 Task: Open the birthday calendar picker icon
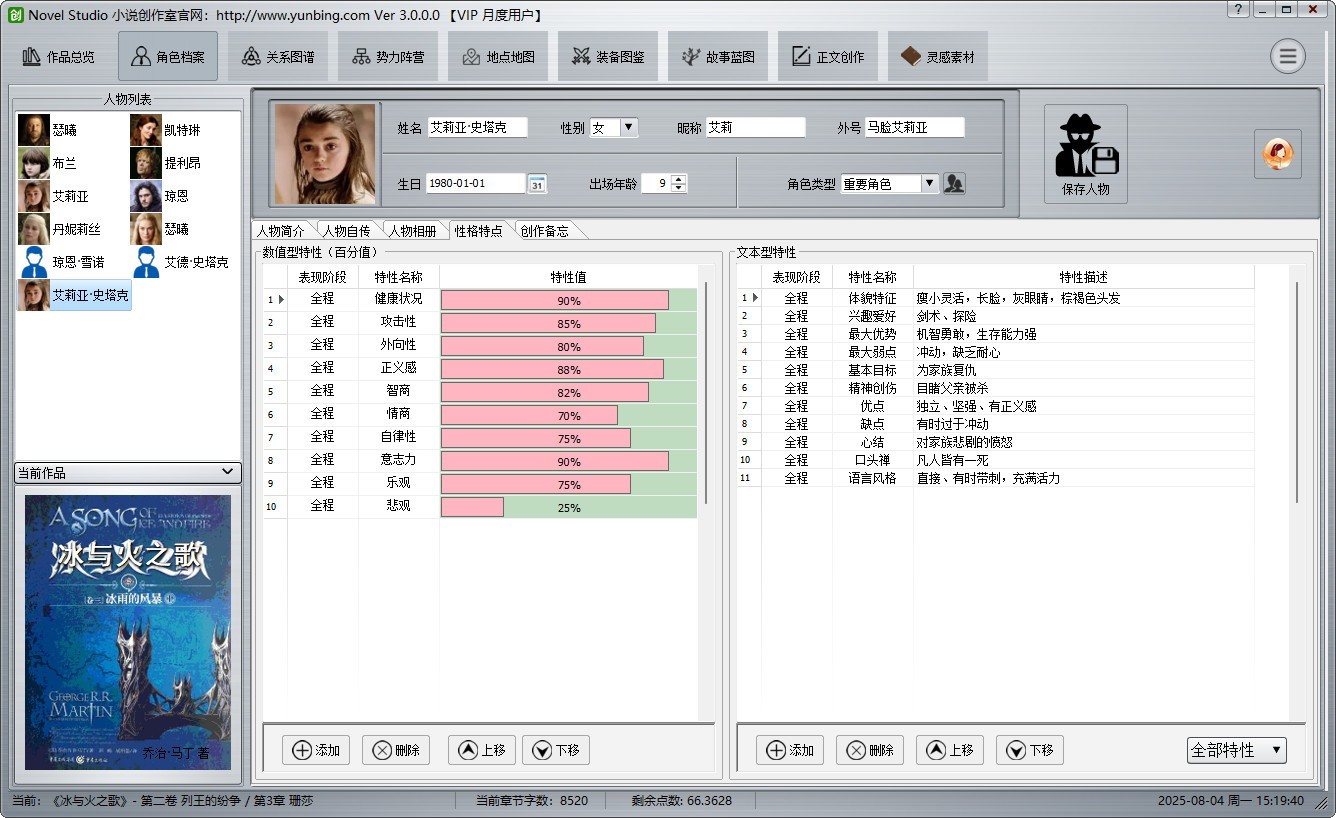(537, 184)
